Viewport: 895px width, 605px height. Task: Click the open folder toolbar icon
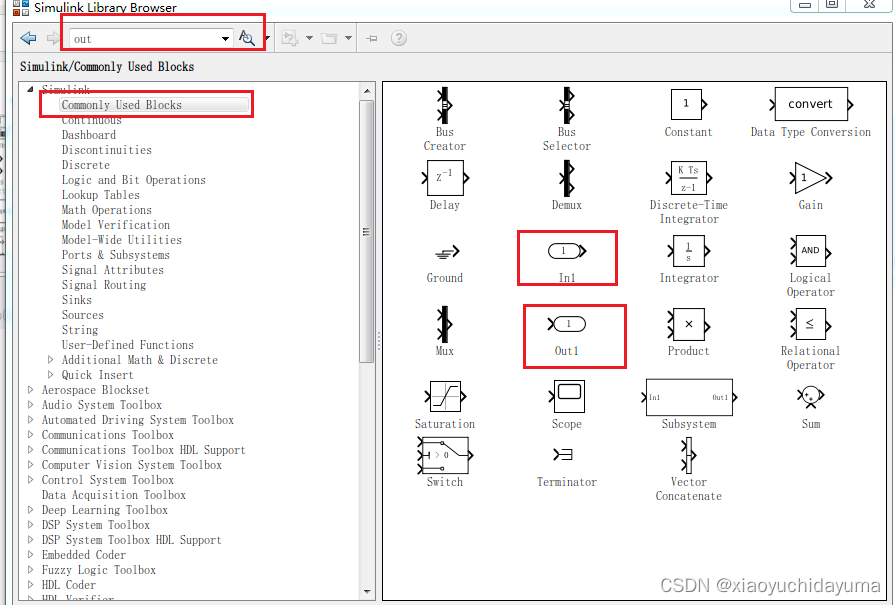[329, 38]
